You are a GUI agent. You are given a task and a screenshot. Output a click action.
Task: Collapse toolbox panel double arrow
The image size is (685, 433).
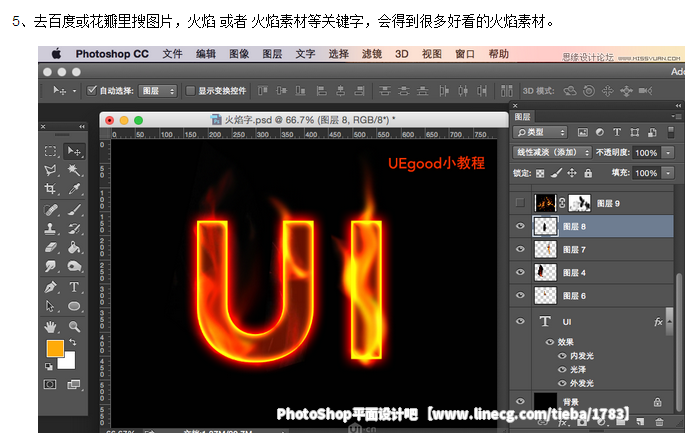click(x=82, y=126)
